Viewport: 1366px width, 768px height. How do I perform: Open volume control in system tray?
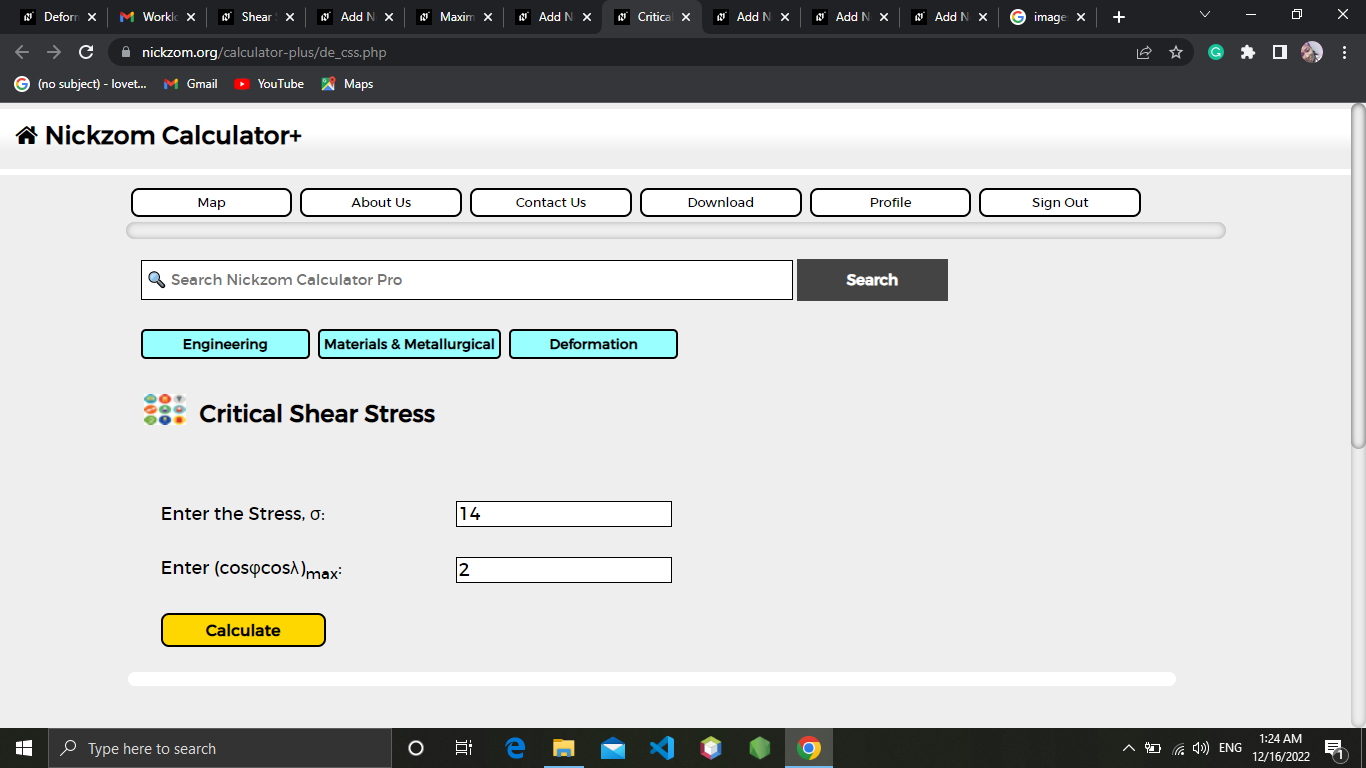coord(1201,748)
